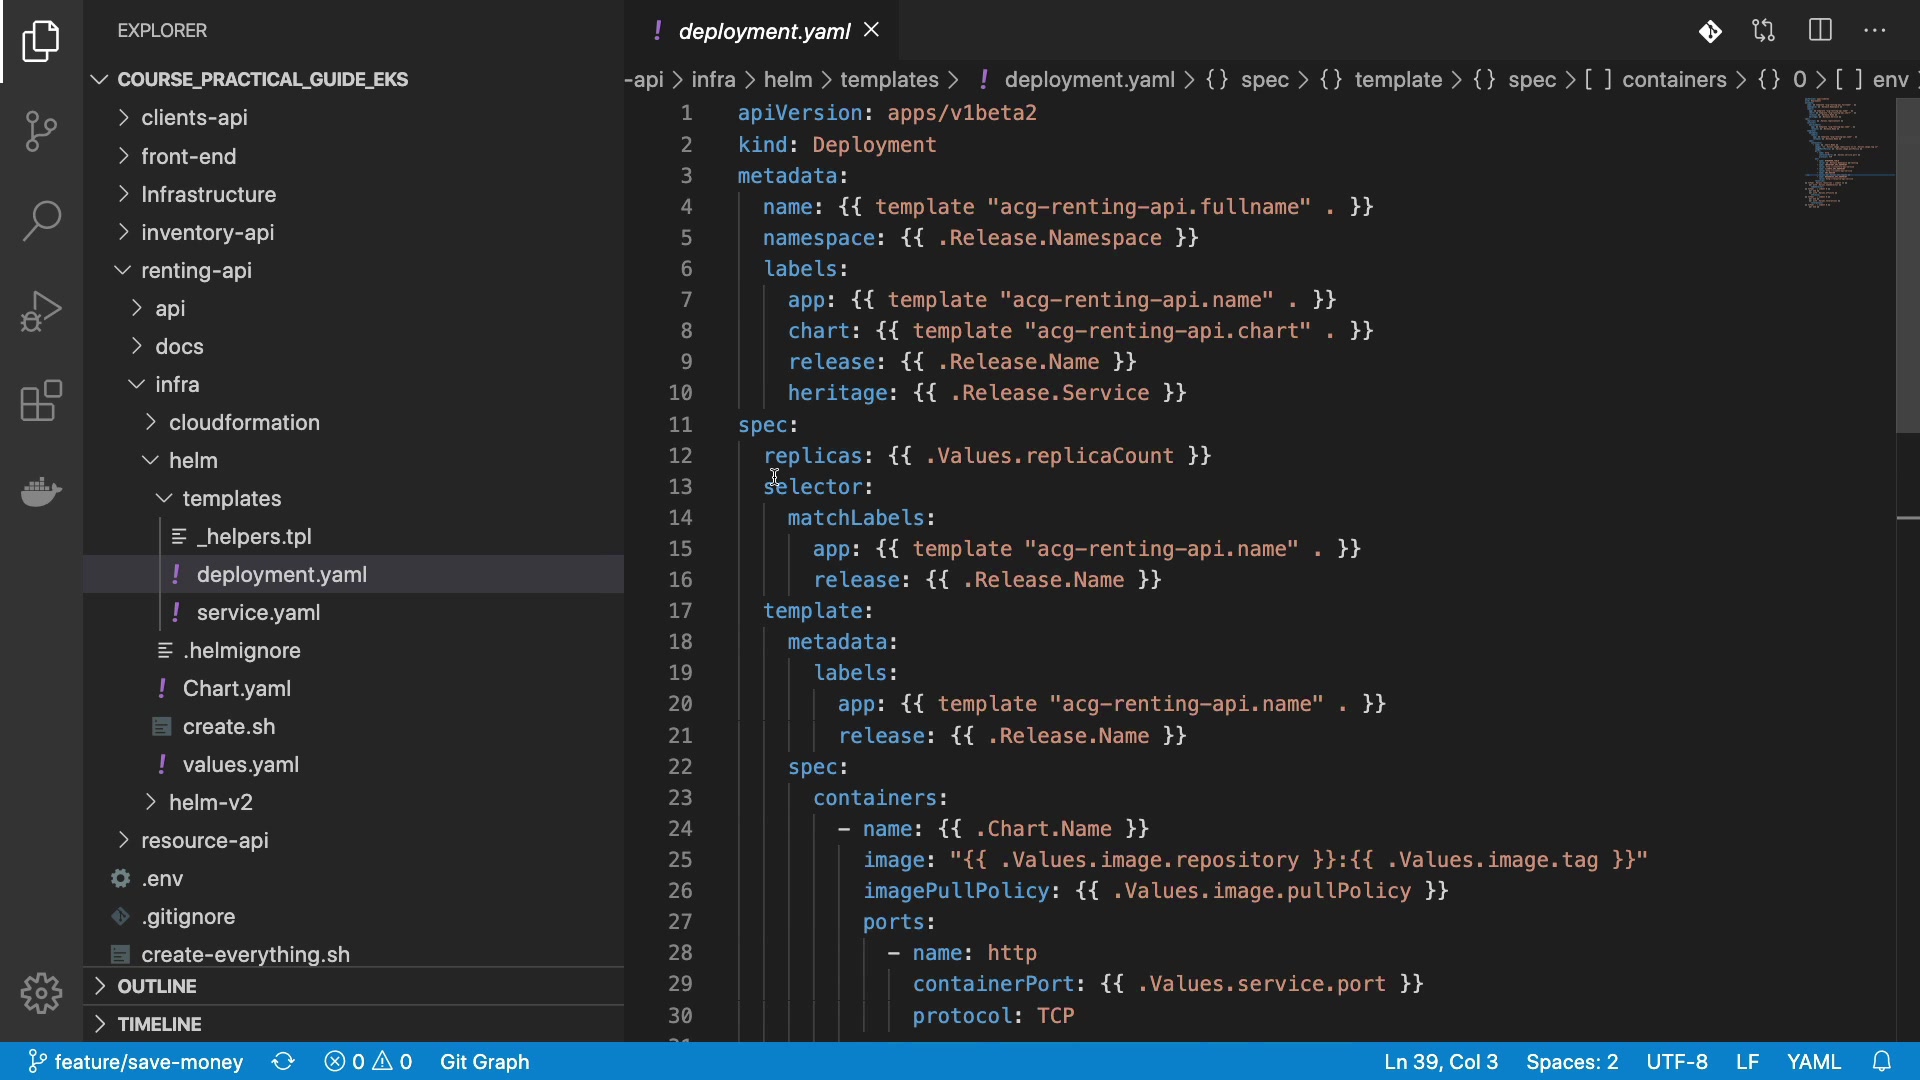Image resolution: width=1920 pixels, height=1080 pixels.
Task: Open service.yaml in the explorer
Action: [x=258, y=613]
